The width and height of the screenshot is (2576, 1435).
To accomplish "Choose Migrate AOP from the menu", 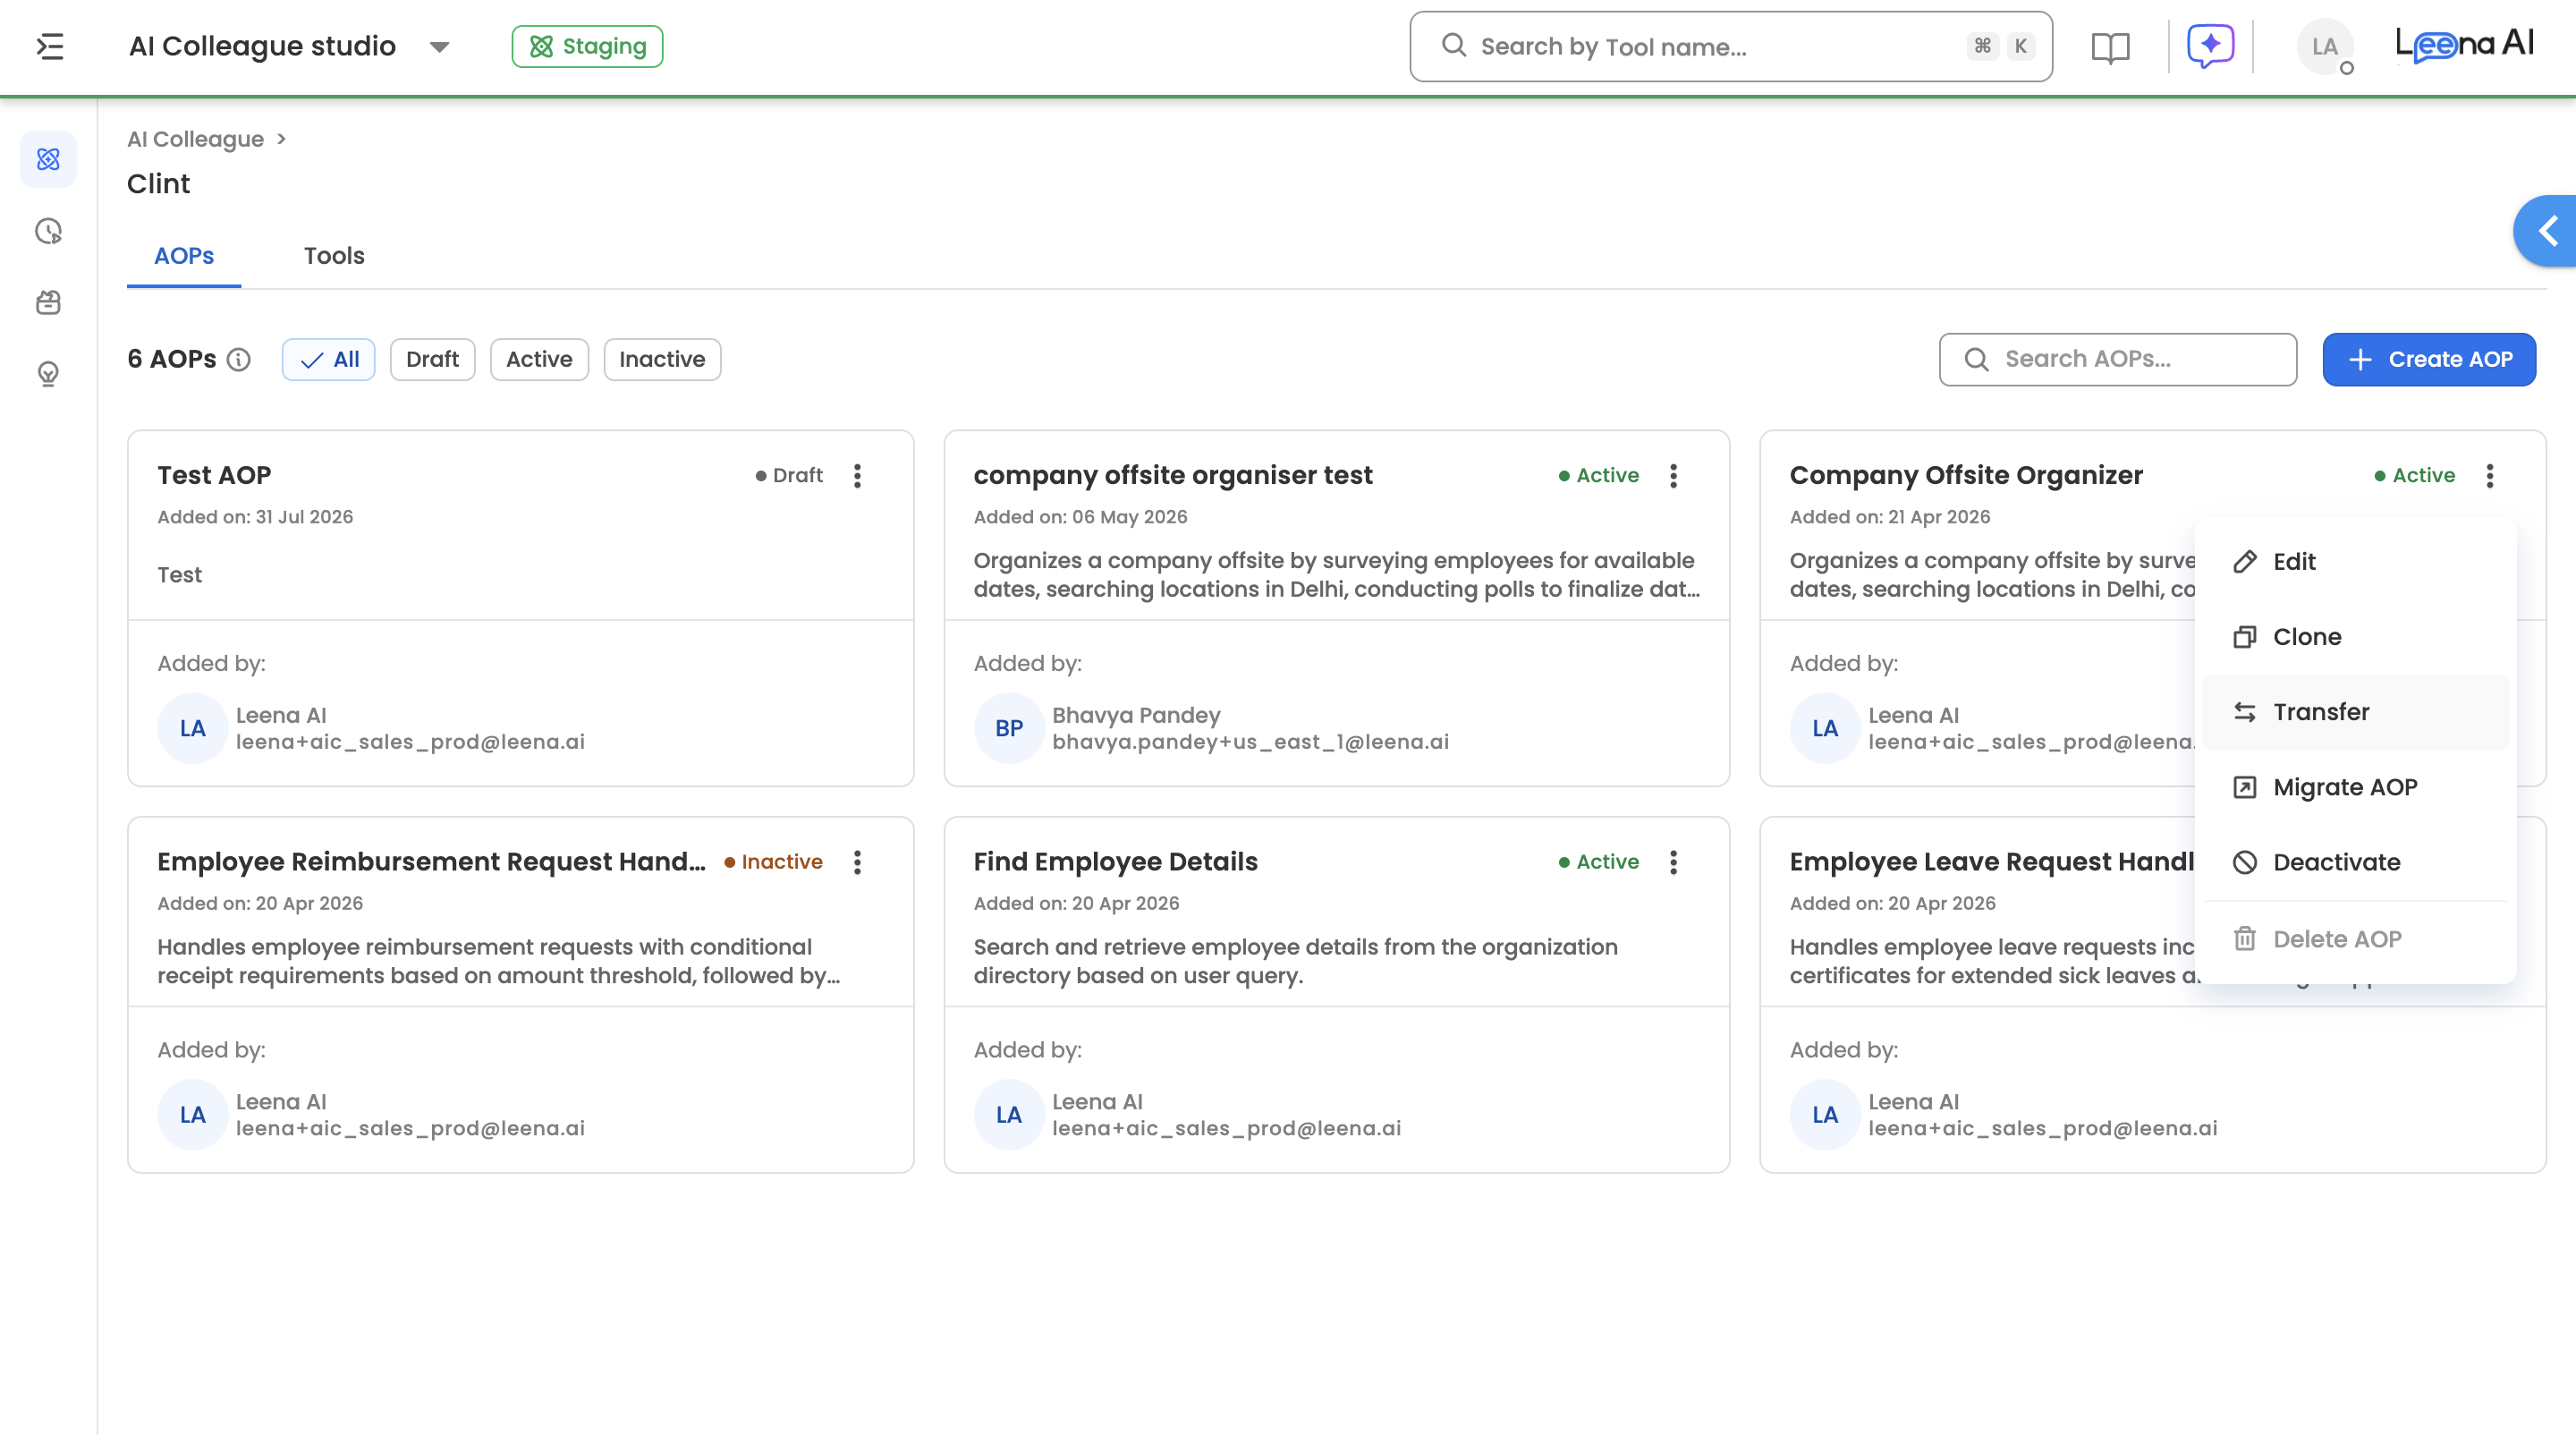I will [x=2355, y=787].
